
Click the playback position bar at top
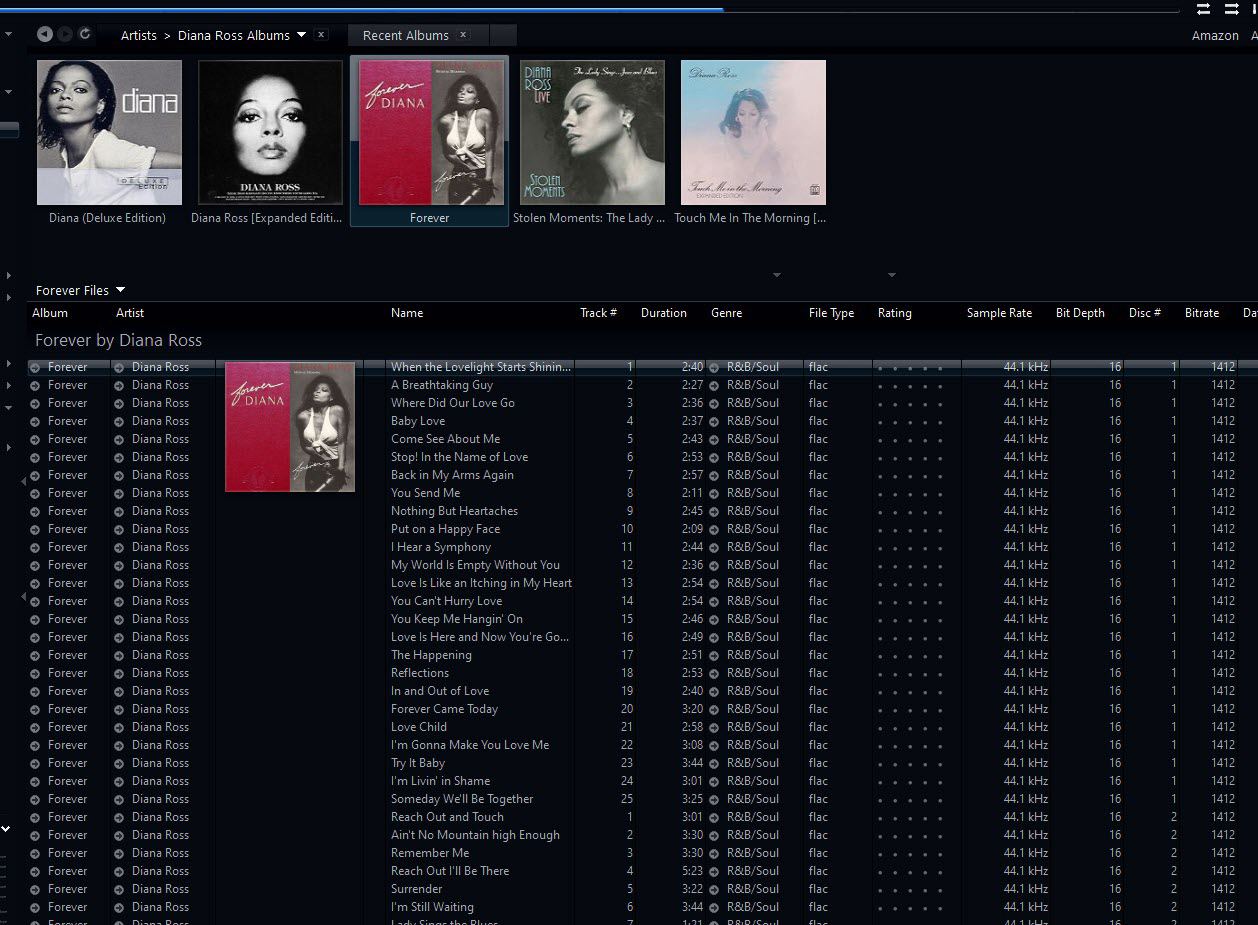pyautogui.click(x=590, y=10)
